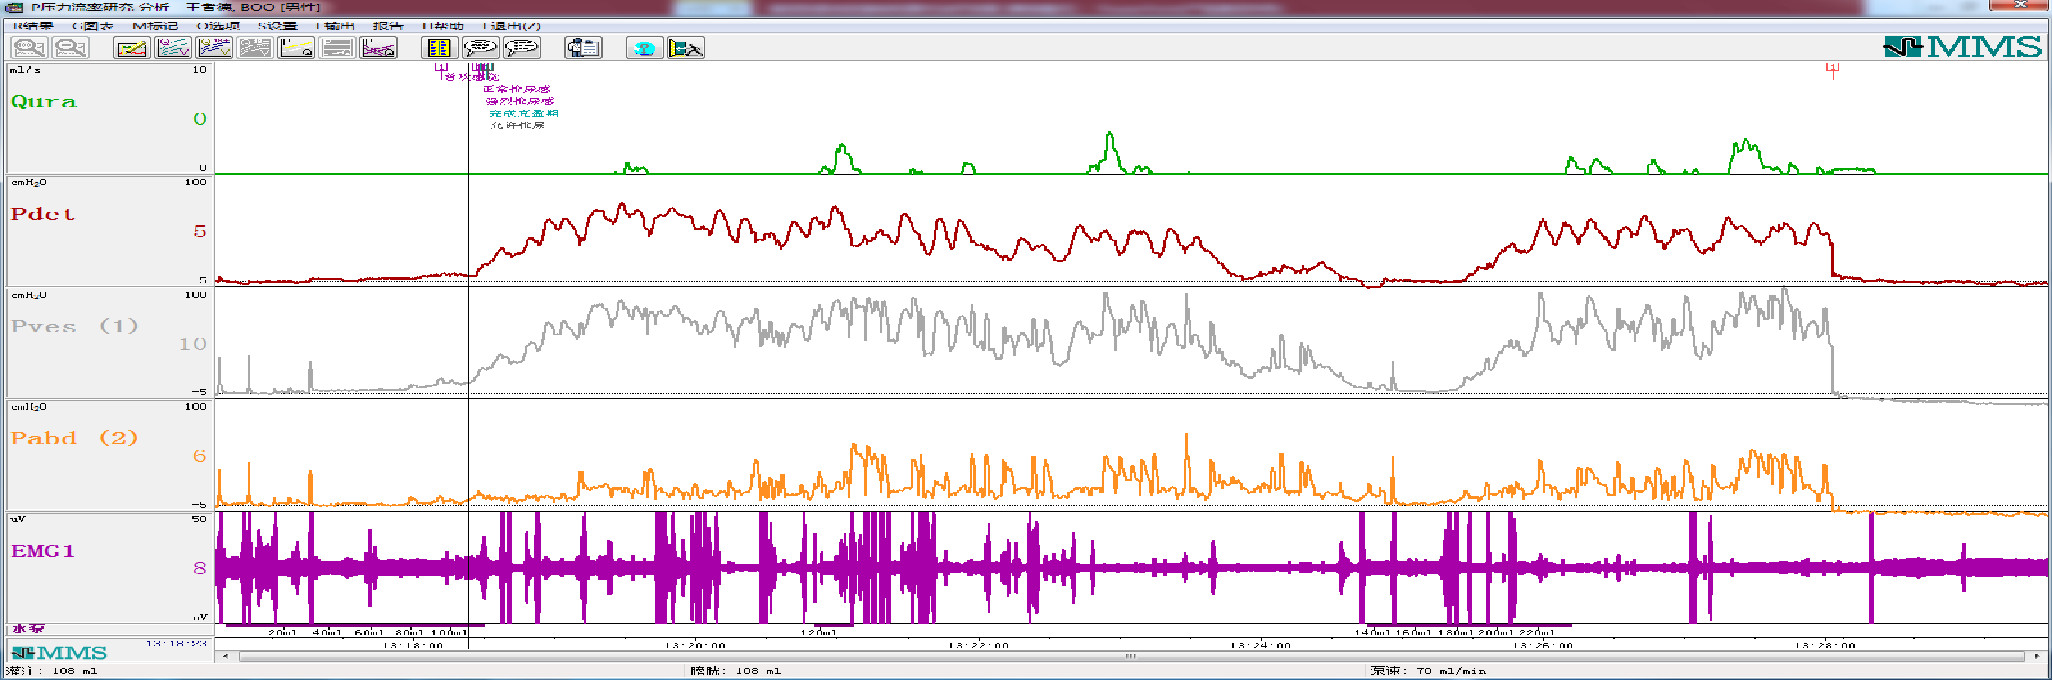The height and width of the screenshot is (680, 2053).
Task: Click the horizontal scrollbar left arrow
Action: click(224, 656)
